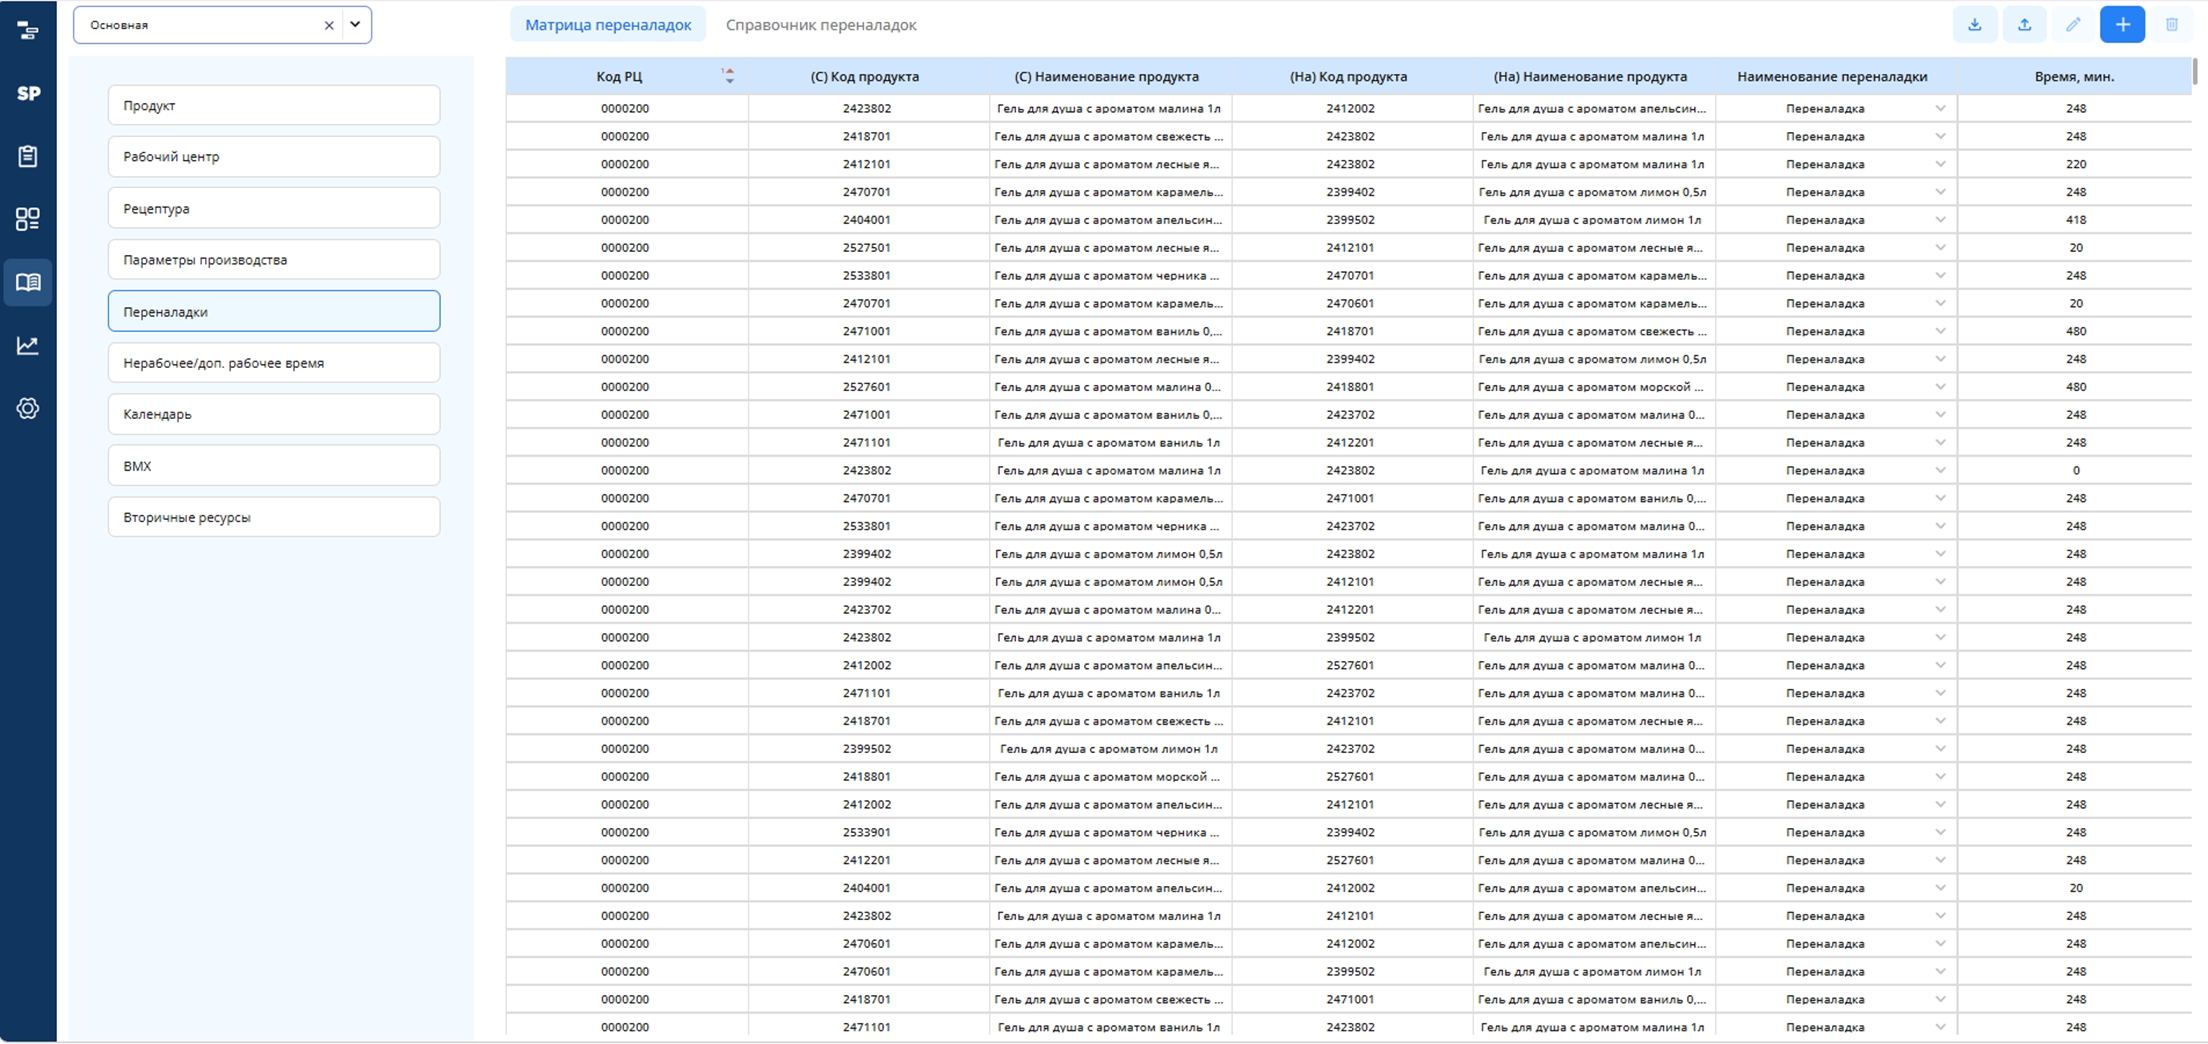Click time cell with value 418
The image size is (2208, 1044).
2076,220
